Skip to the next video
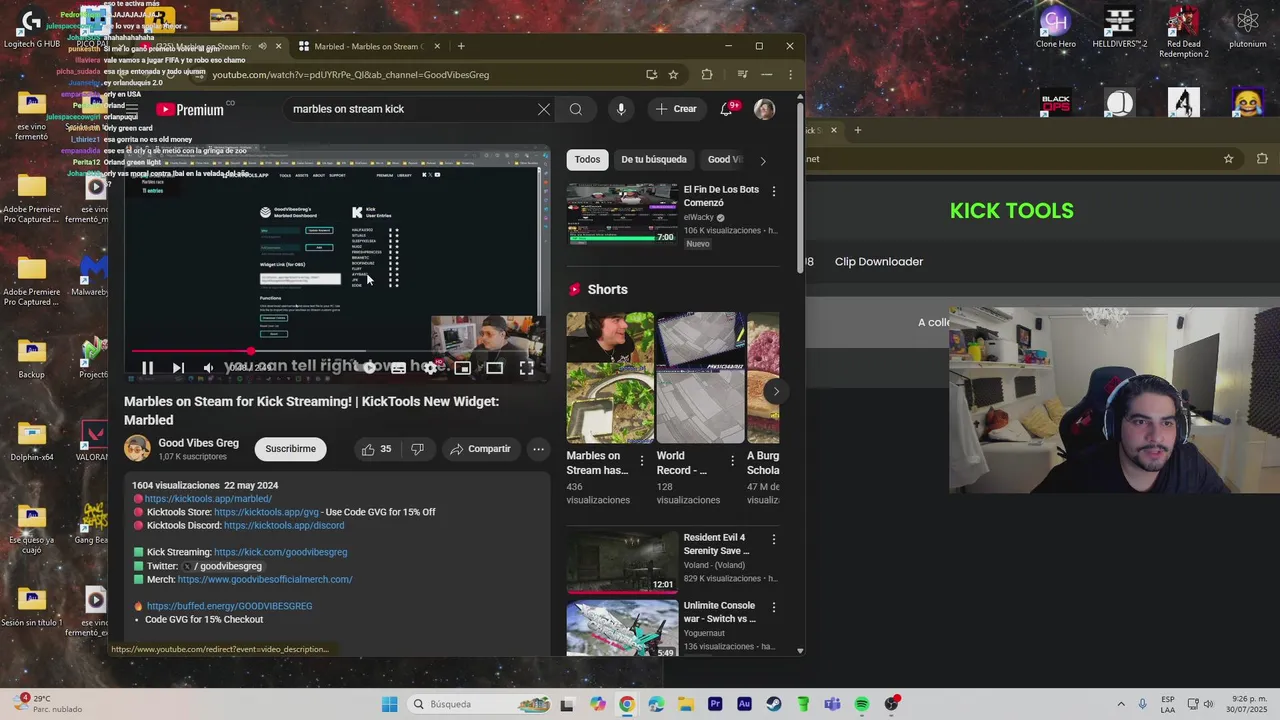This screenshot has height=720, width=1280. point(178,368)
